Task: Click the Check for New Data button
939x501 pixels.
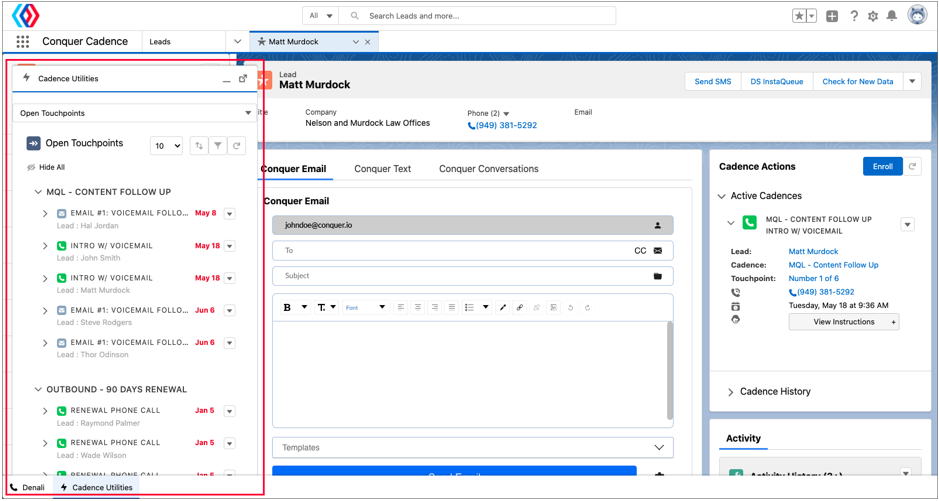Action: tap(858, 81)
